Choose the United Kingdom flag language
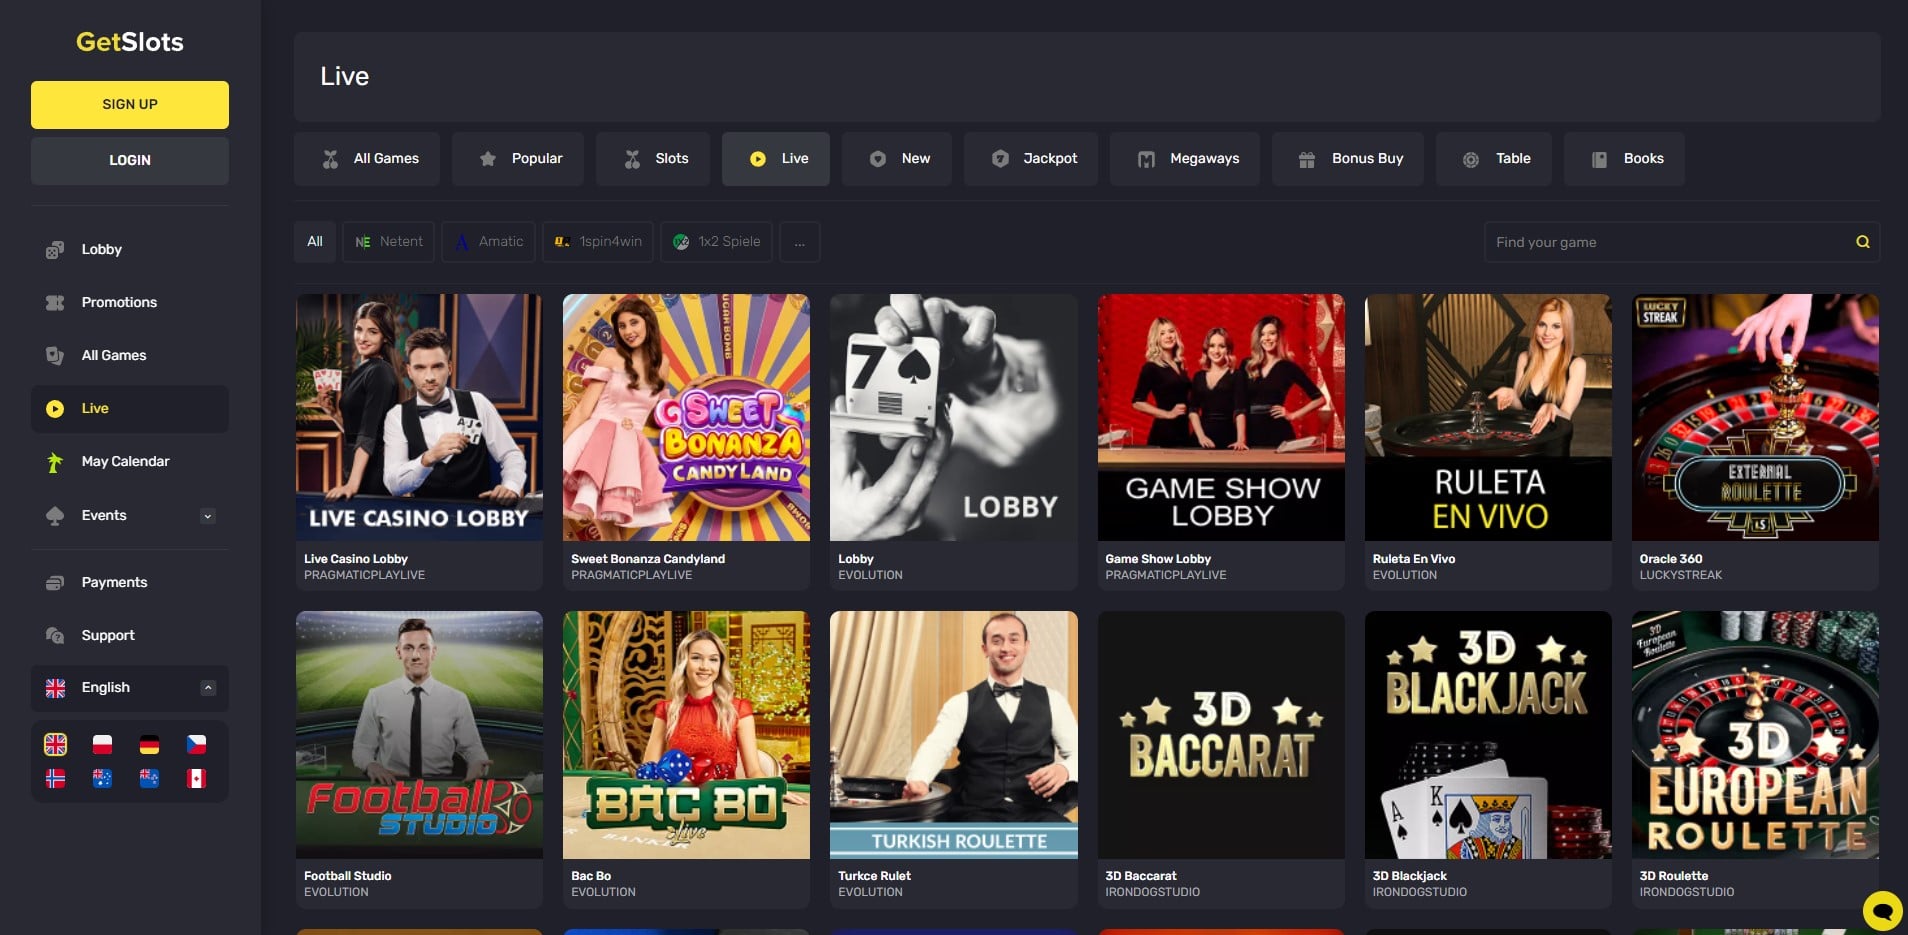 click(56, 744)
